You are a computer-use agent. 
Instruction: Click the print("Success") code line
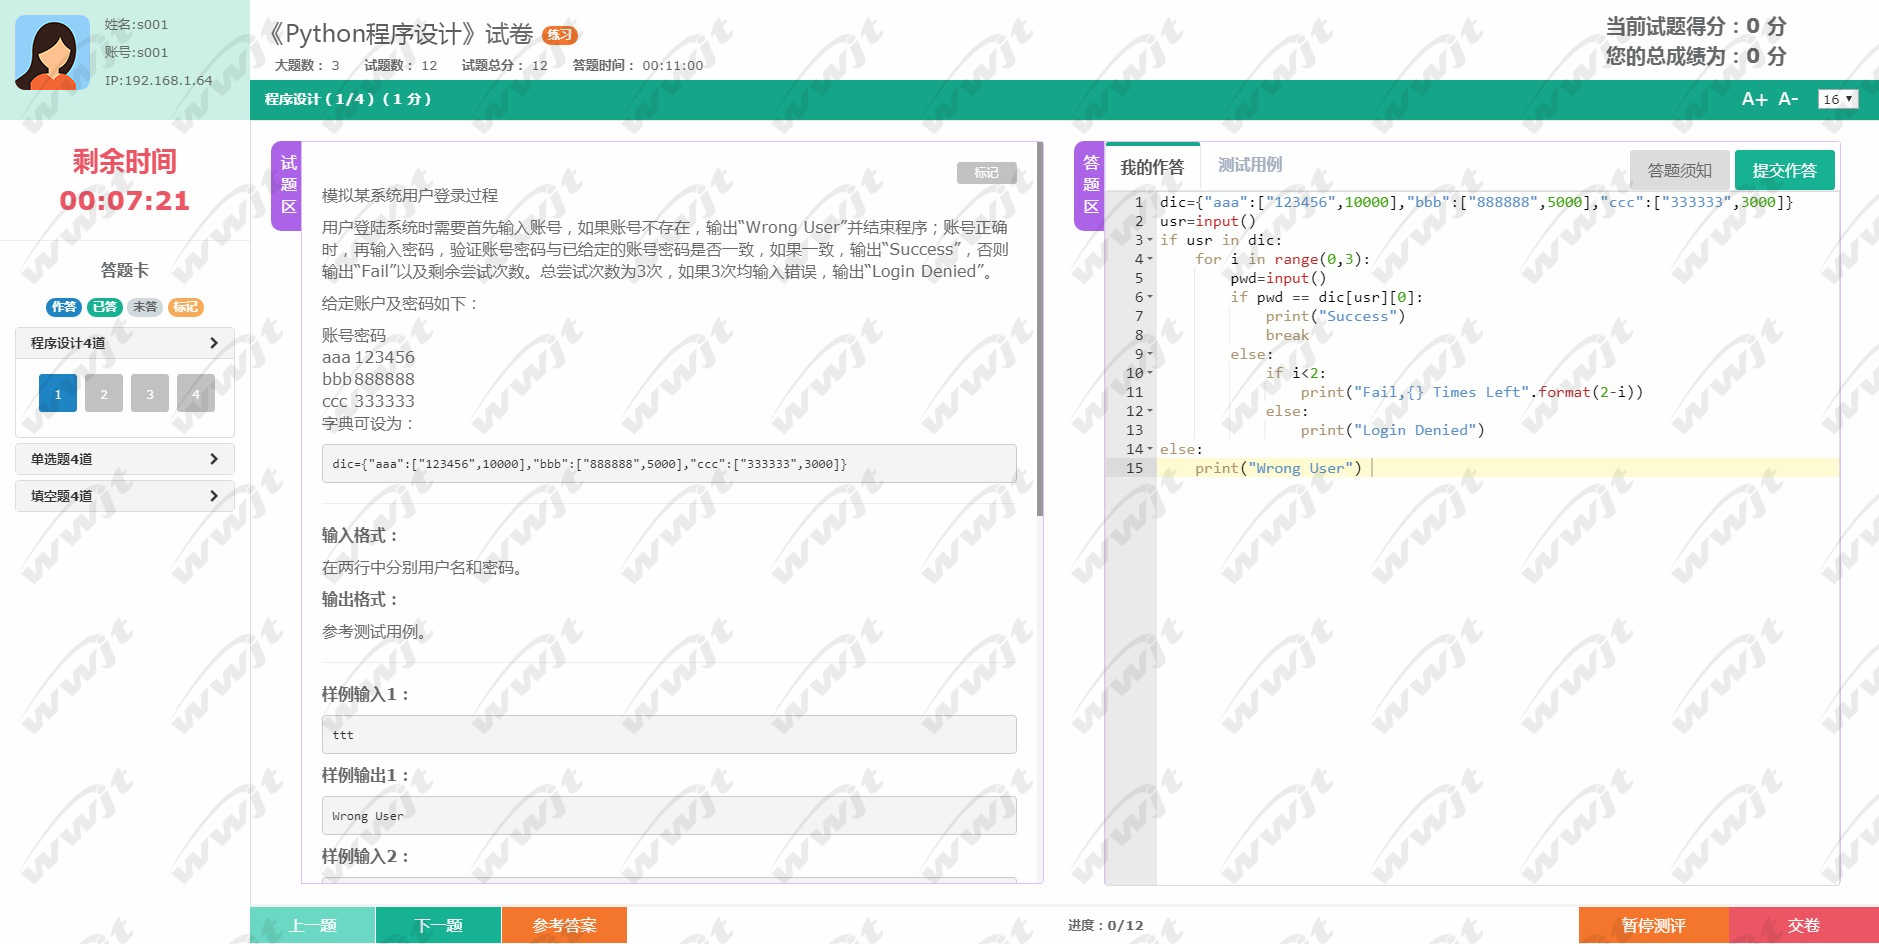pos(1335,316)
